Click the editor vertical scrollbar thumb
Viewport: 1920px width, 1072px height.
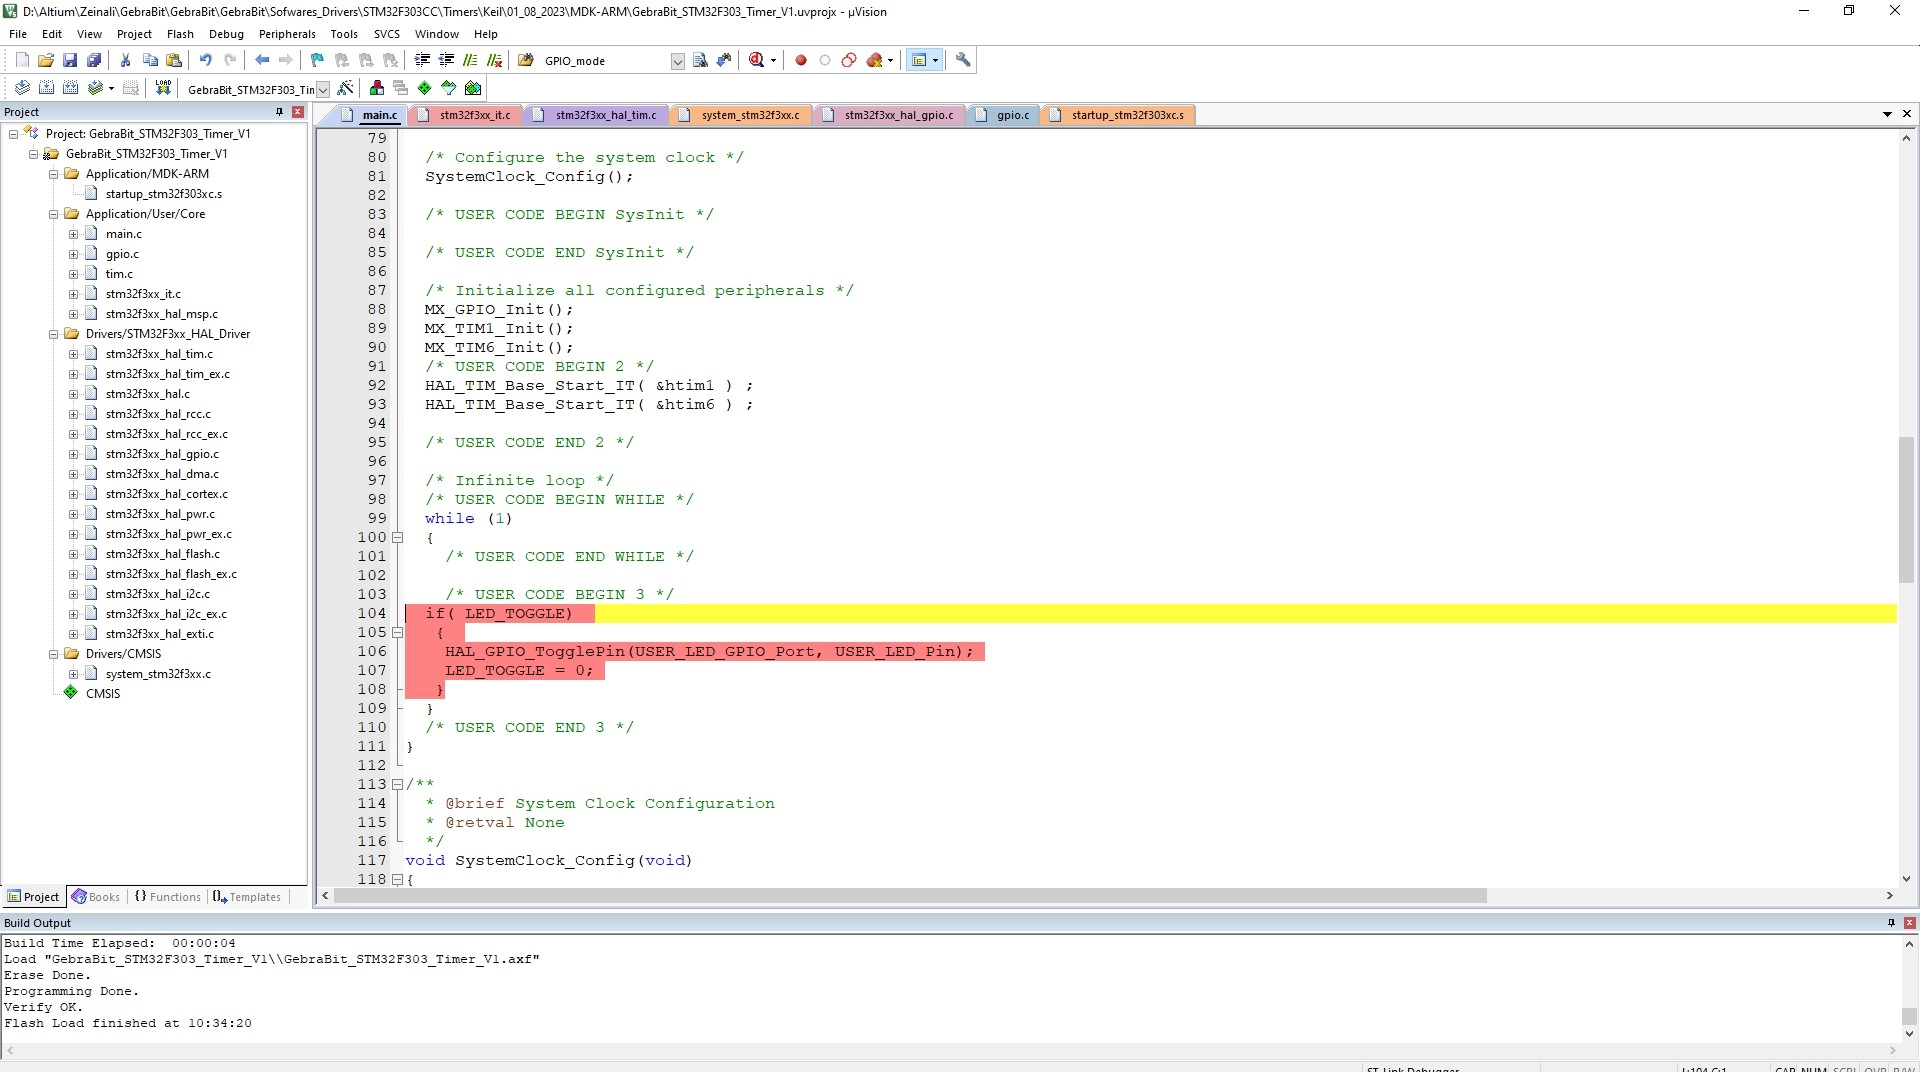(1906, 510)
